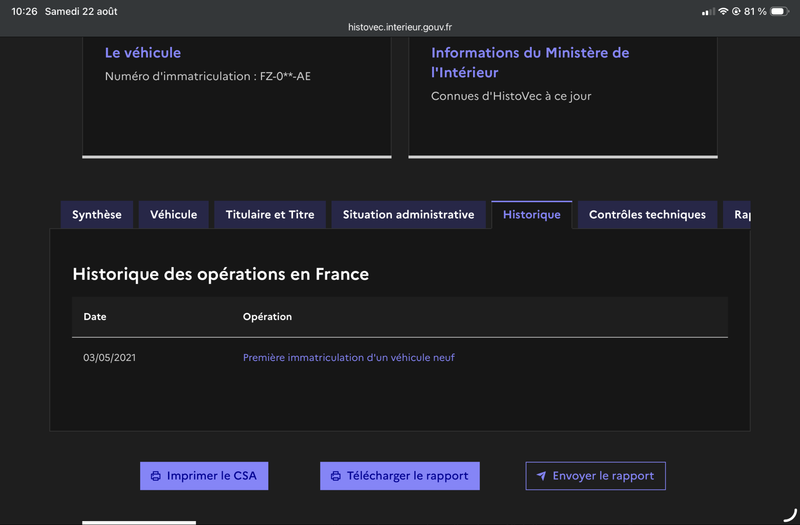
Task: Open the Titulaire et Titre tab
Action: tap(270, 215)
